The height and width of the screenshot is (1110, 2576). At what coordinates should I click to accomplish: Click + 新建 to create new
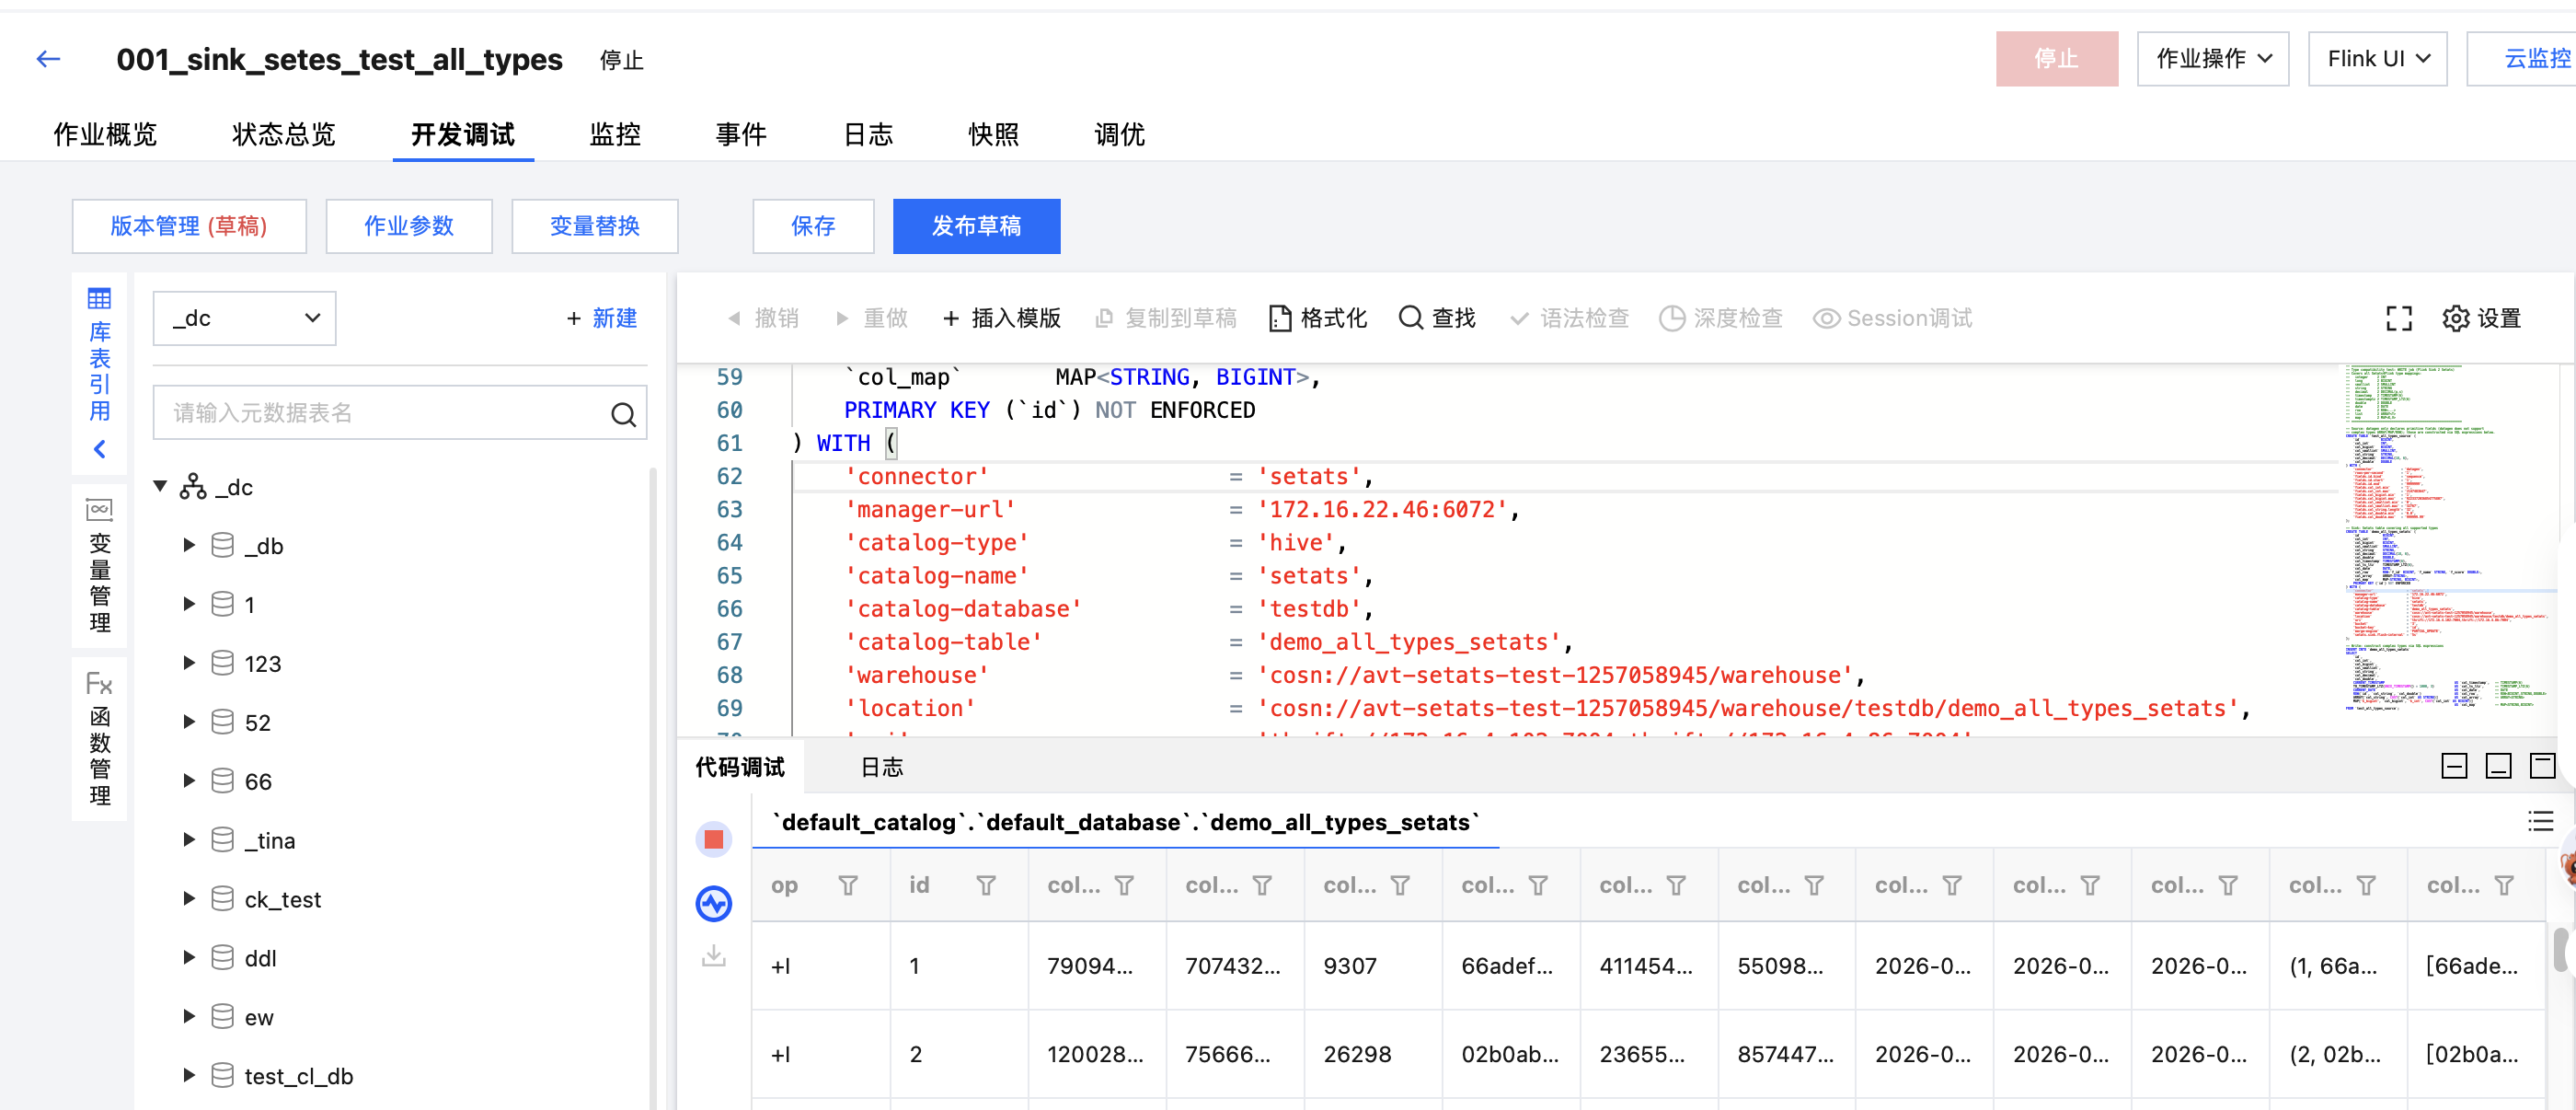(601, 318)
